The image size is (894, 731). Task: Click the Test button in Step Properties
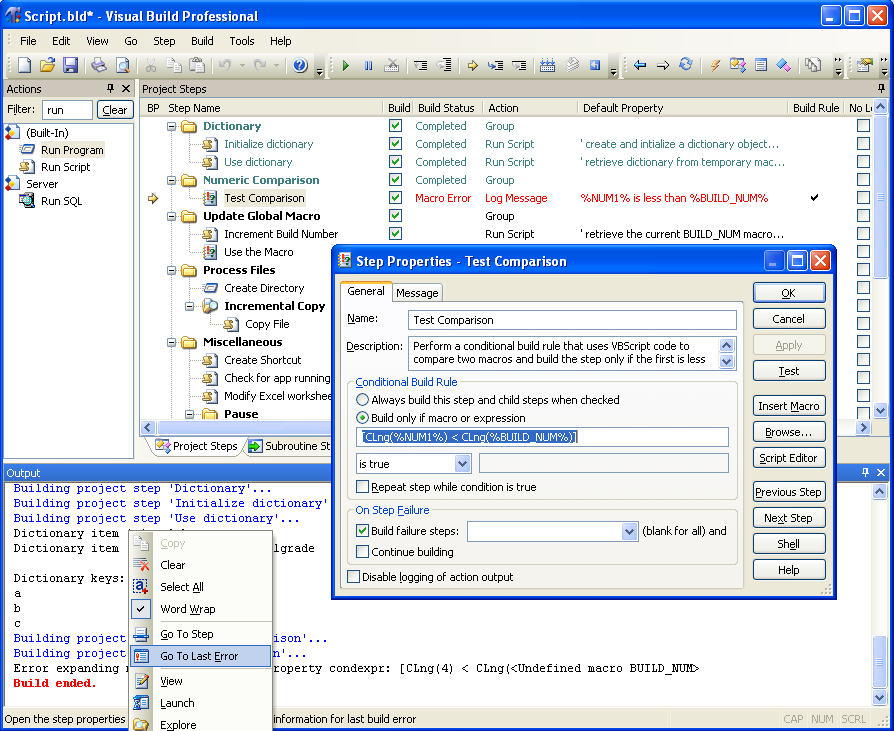click(x=789, y=370)
